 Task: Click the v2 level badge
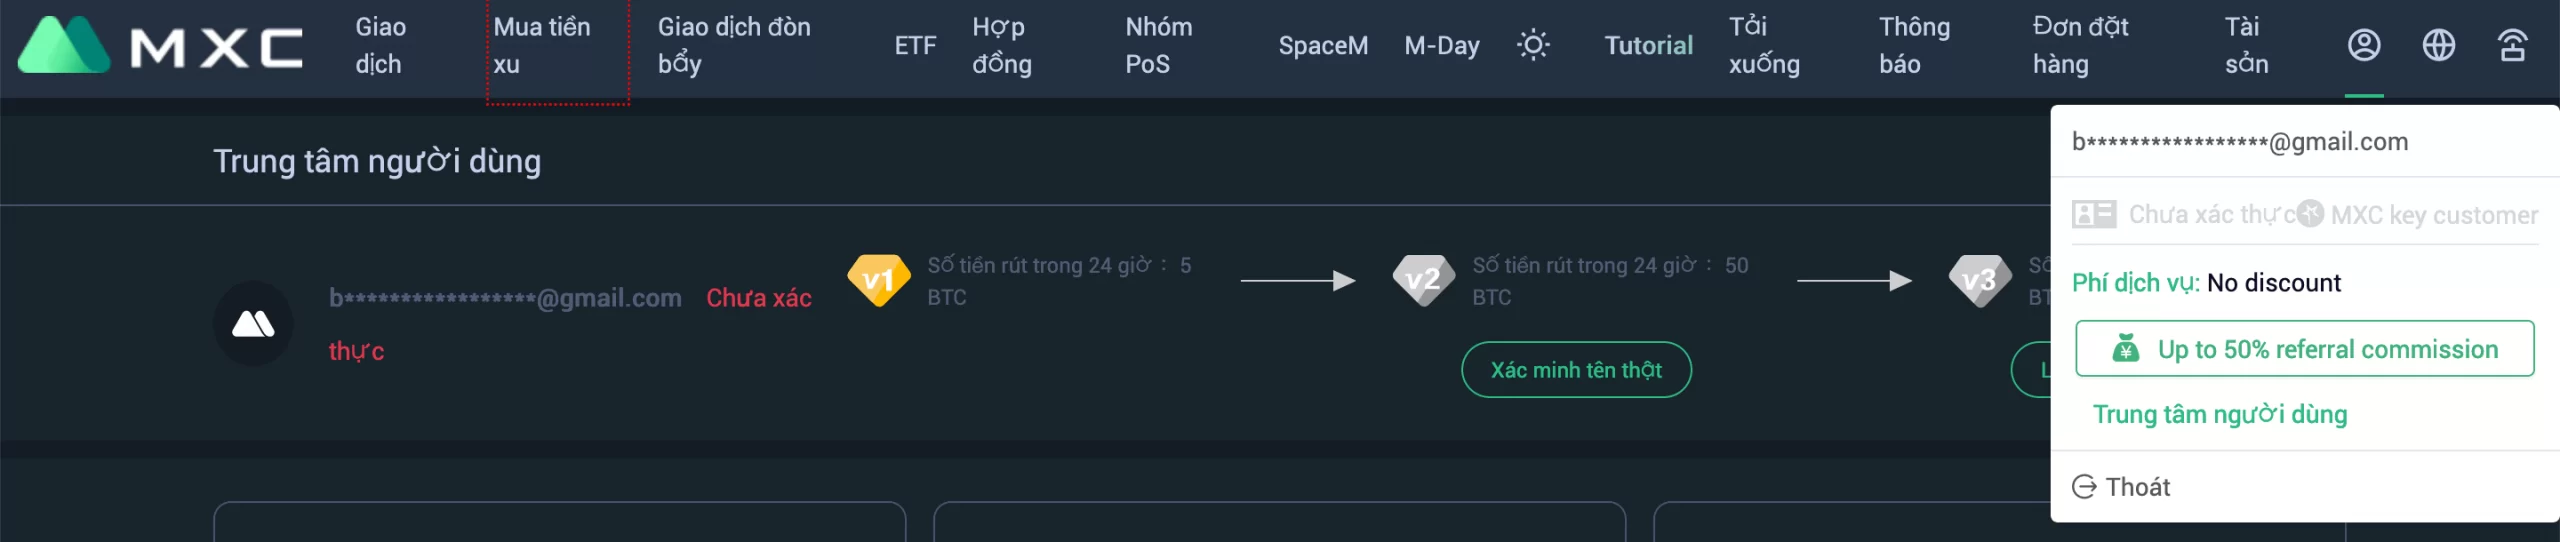coord(1423,280)
